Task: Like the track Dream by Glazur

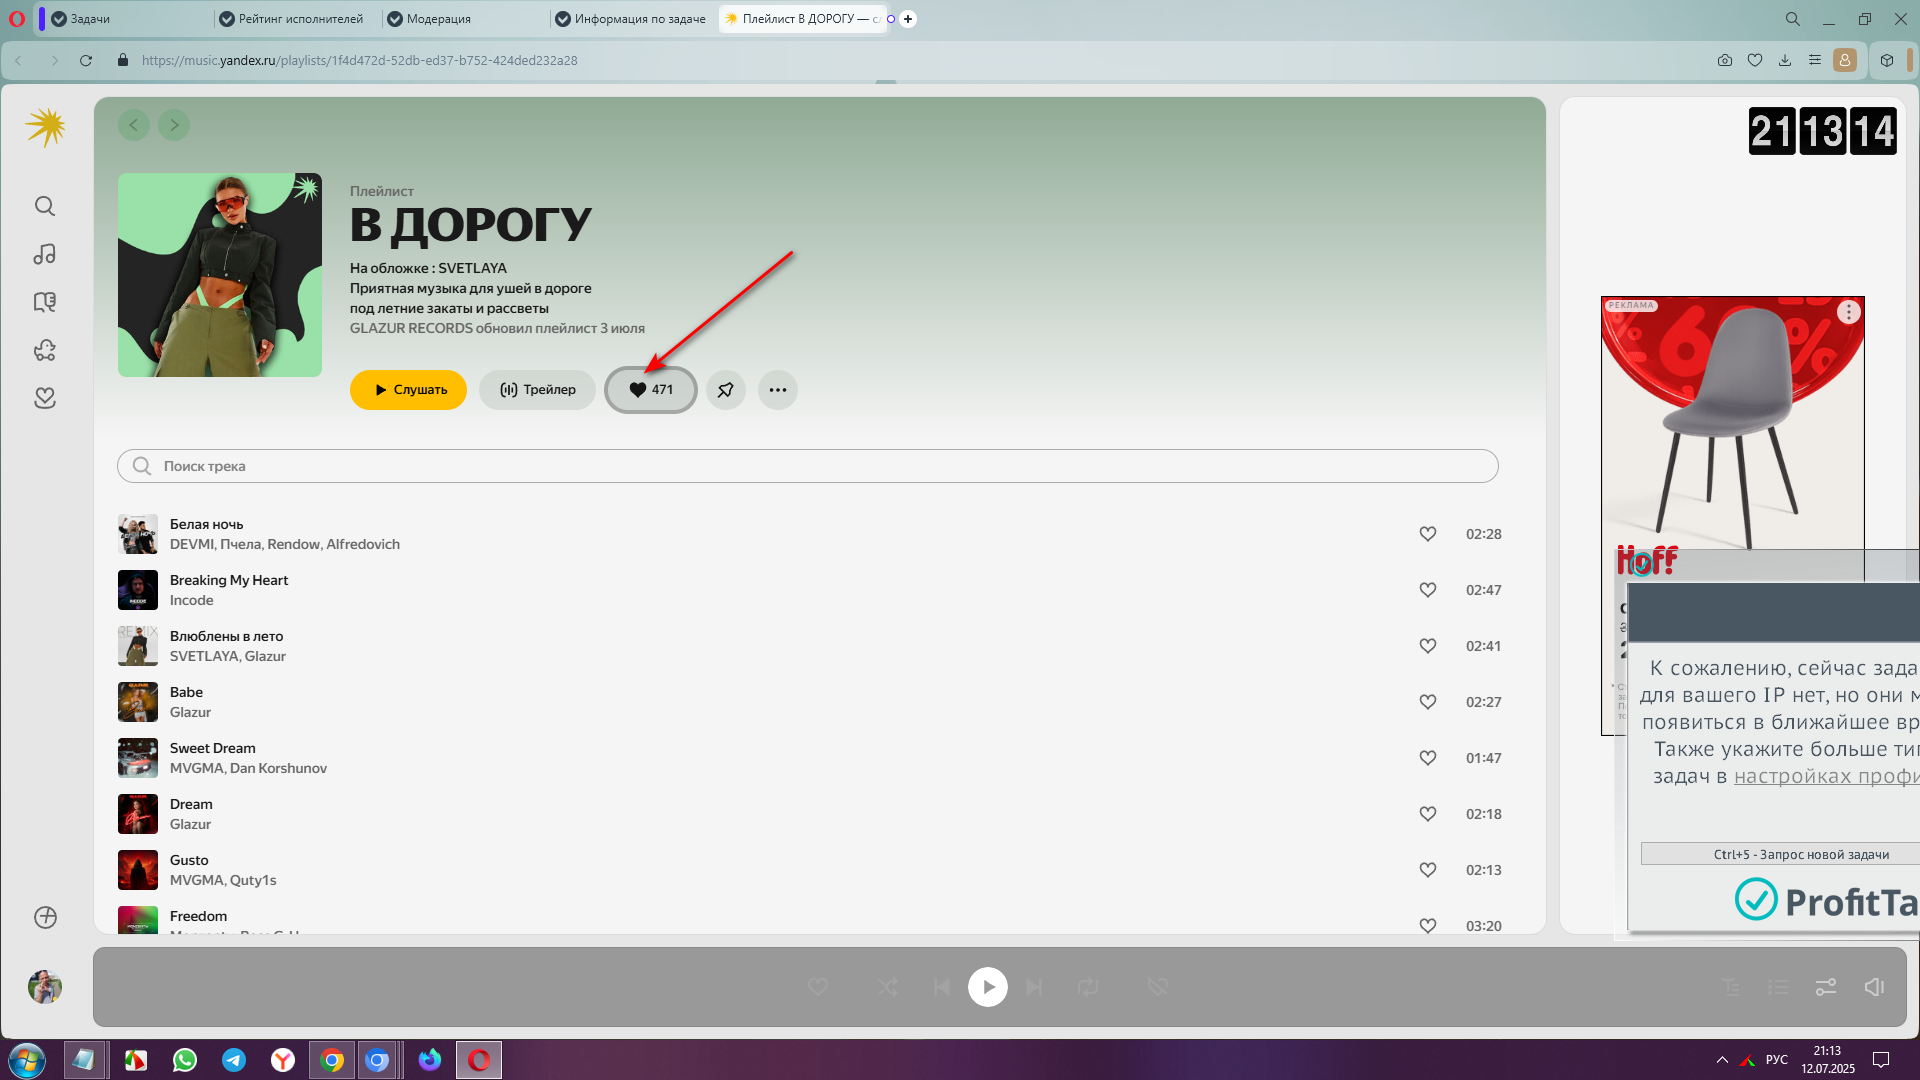Action: [x=1428, y=814]
